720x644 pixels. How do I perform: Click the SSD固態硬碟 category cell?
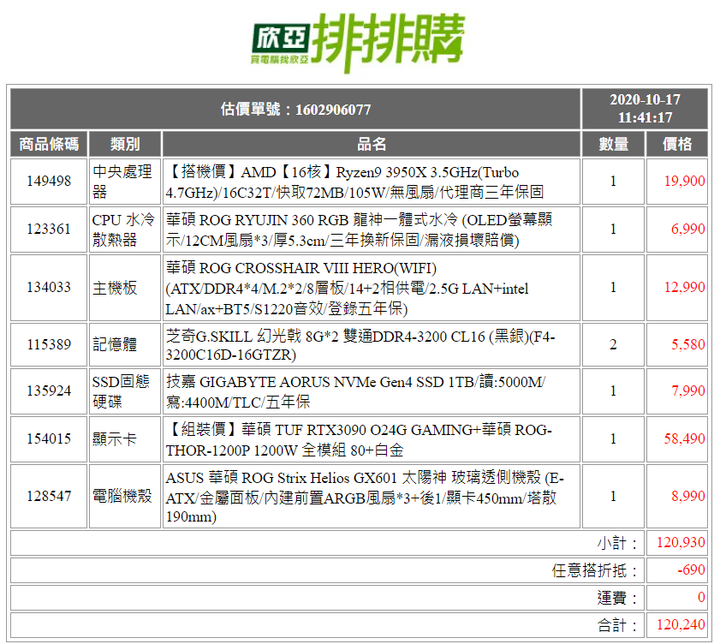125,391
